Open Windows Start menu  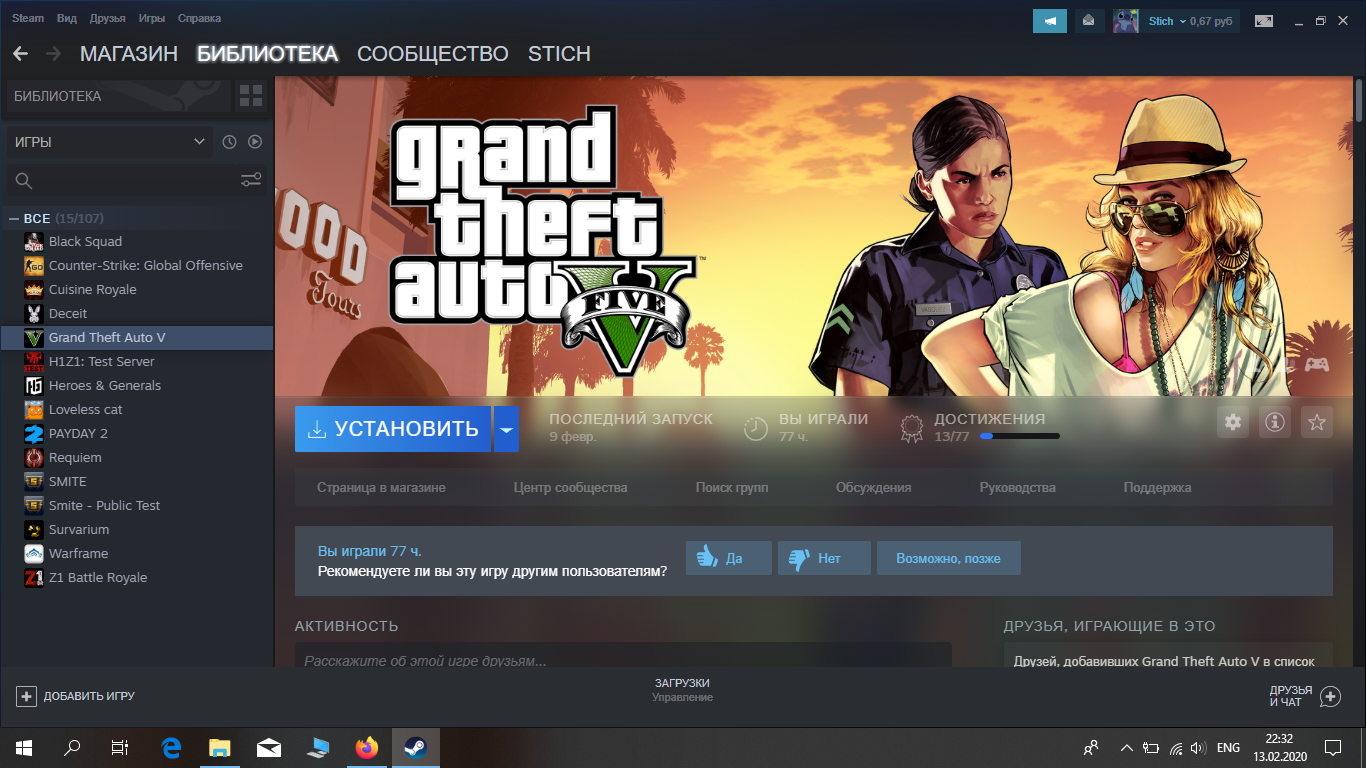pos(23,747)
